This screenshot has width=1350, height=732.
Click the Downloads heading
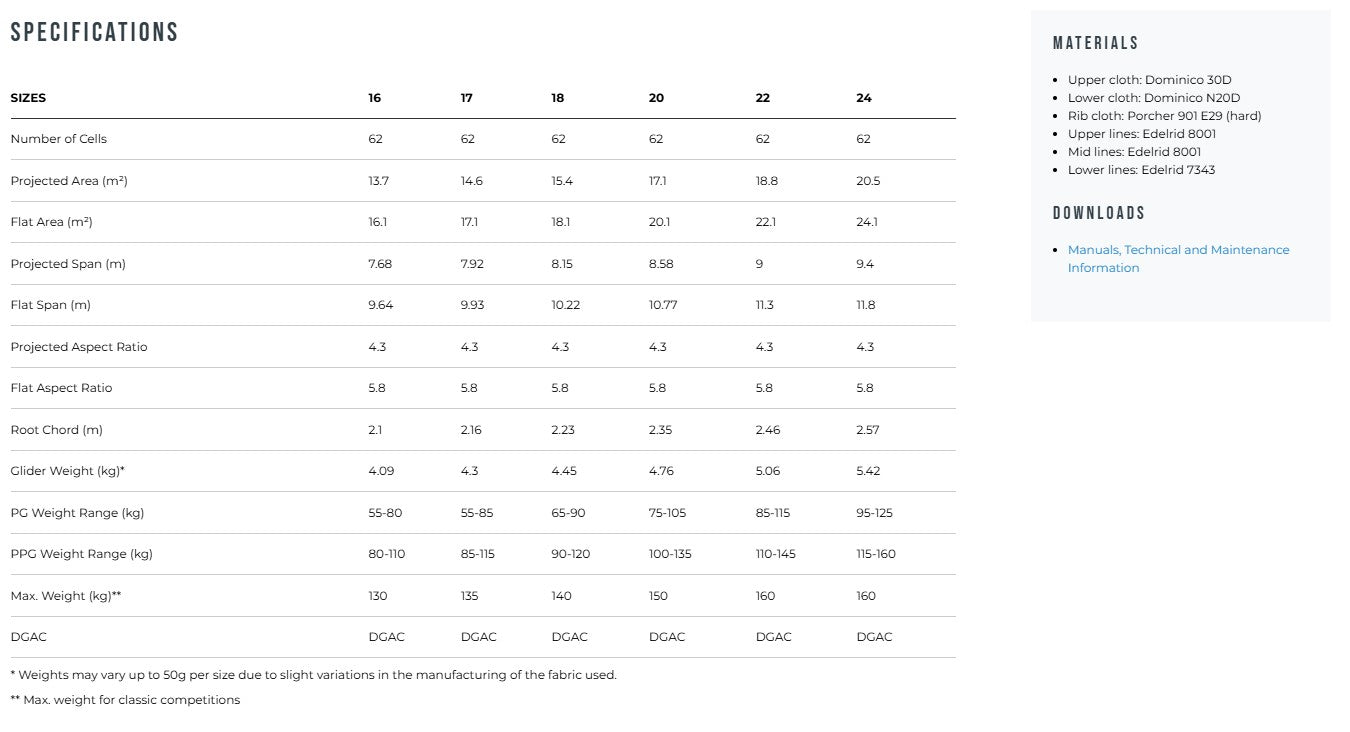click(1099, 213)
